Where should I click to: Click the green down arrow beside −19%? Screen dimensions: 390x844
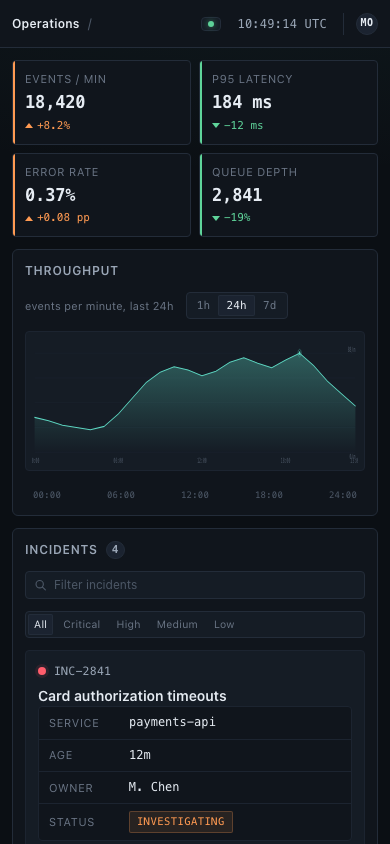216,218
